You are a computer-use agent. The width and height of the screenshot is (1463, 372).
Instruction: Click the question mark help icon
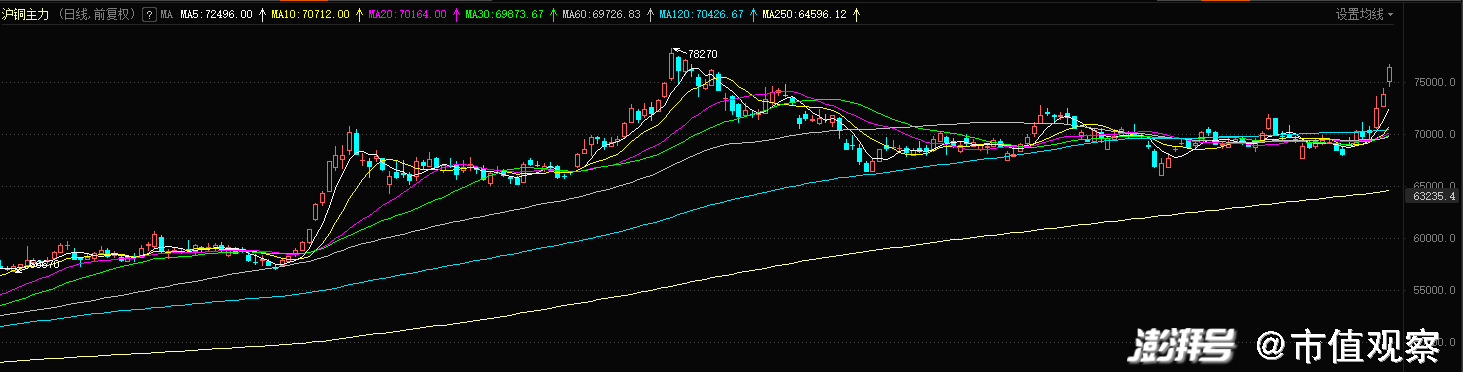point(149,15)
